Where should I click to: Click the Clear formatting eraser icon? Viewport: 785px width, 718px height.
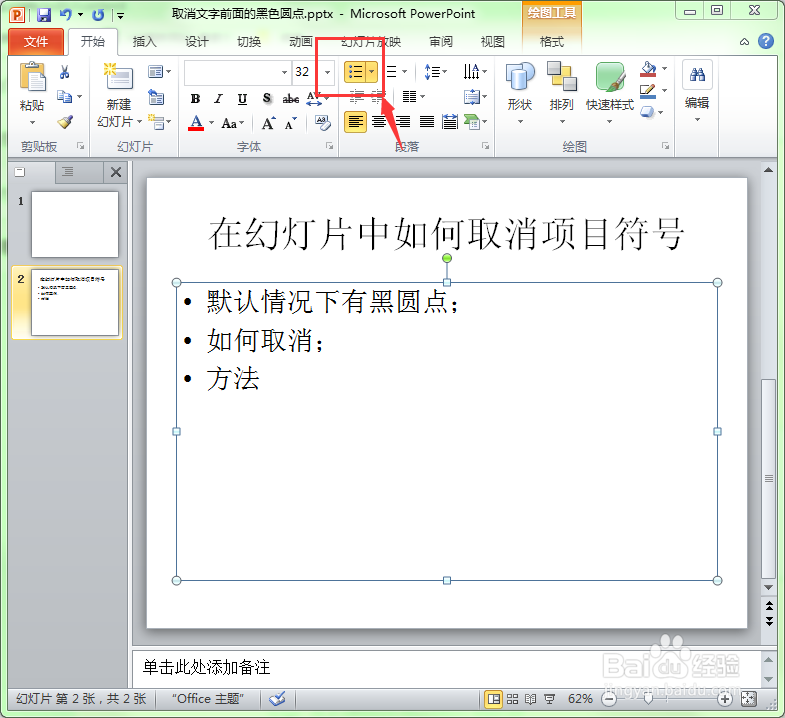point(322,123)
